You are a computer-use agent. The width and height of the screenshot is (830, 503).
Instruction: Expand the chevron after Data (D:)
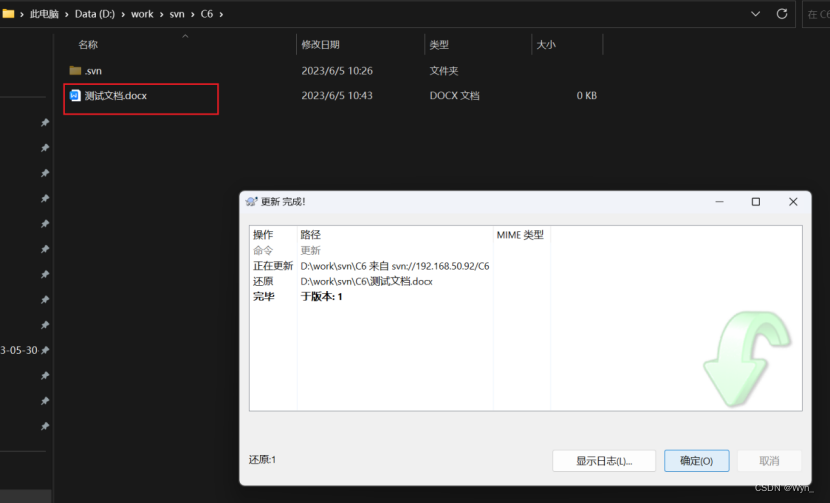(x=123, y=14)
